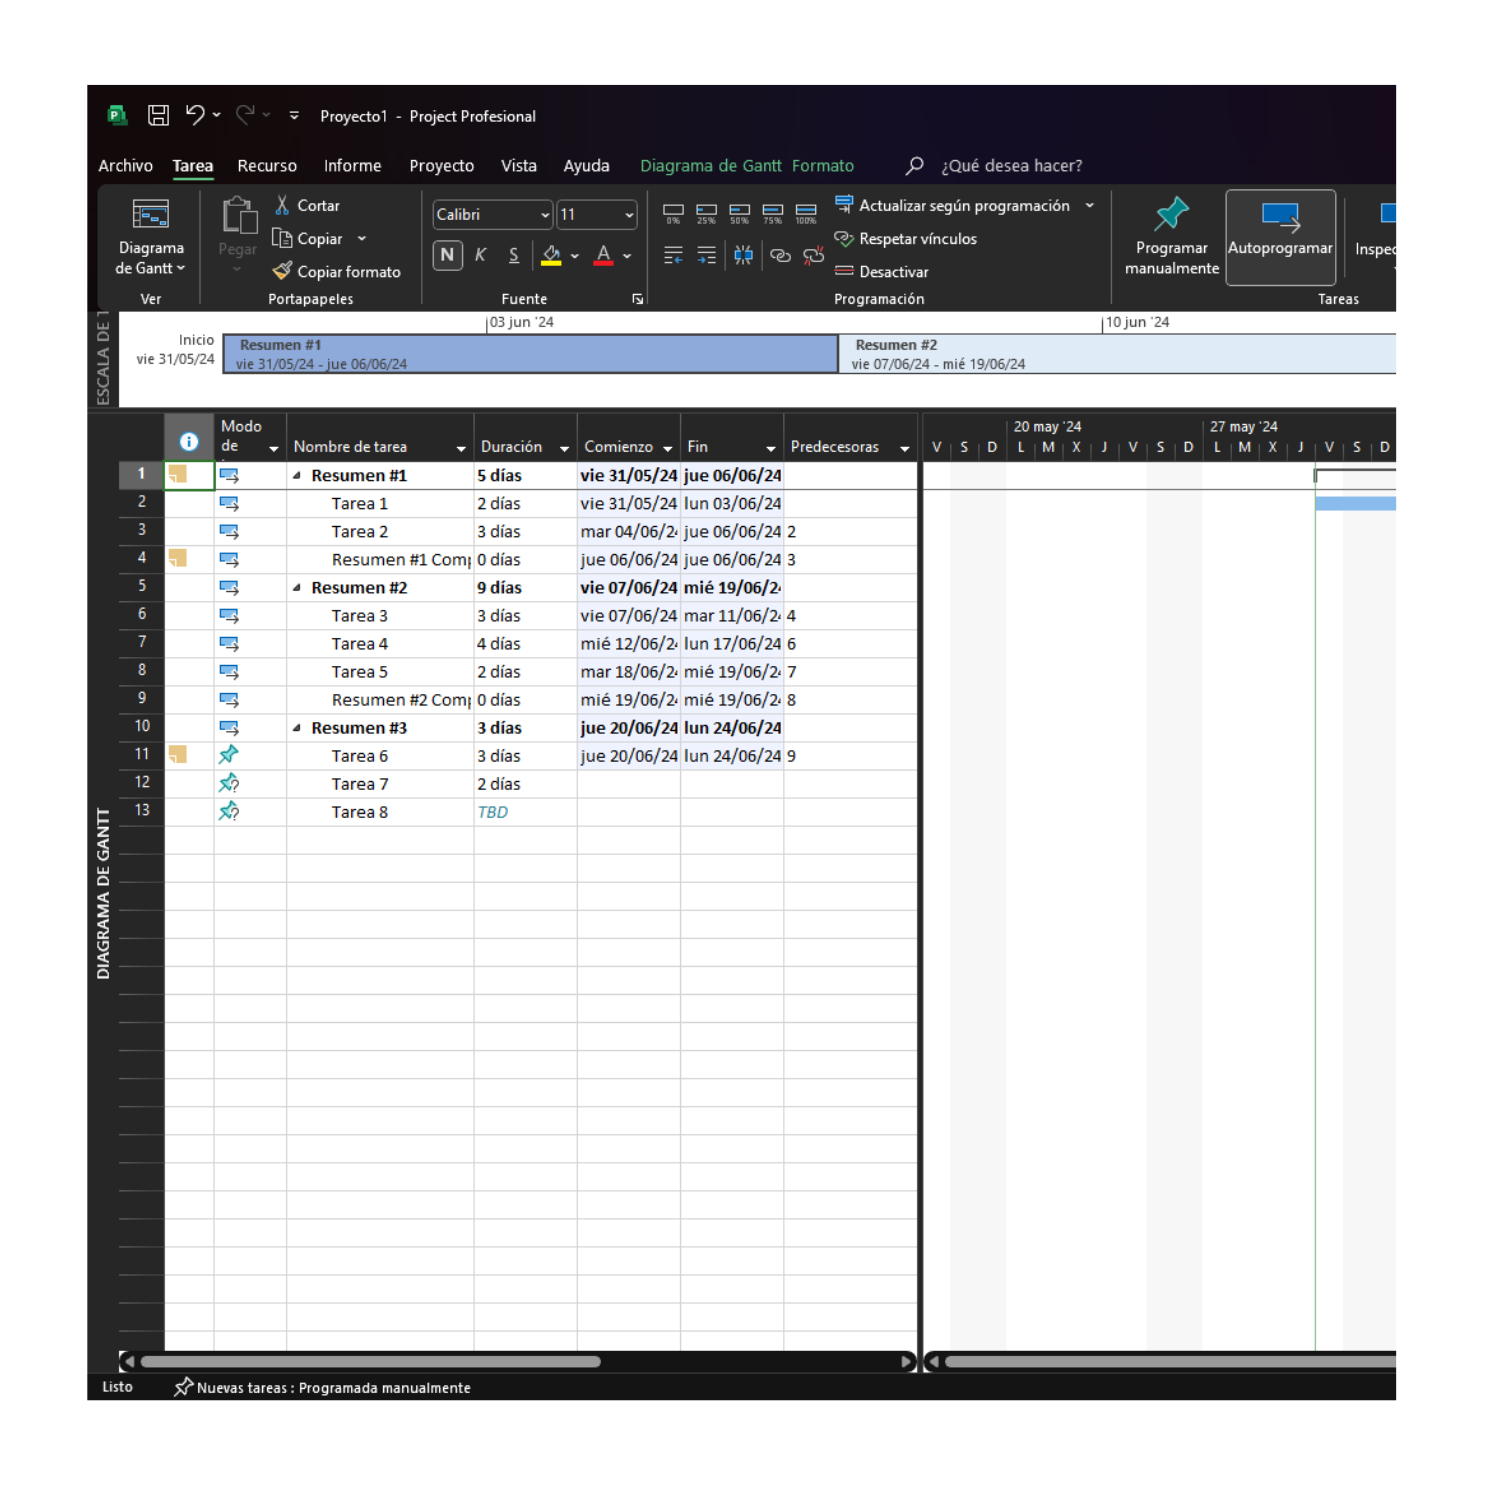
Task: Apply Autoprogramar to the task
Action: point(1281,238)
